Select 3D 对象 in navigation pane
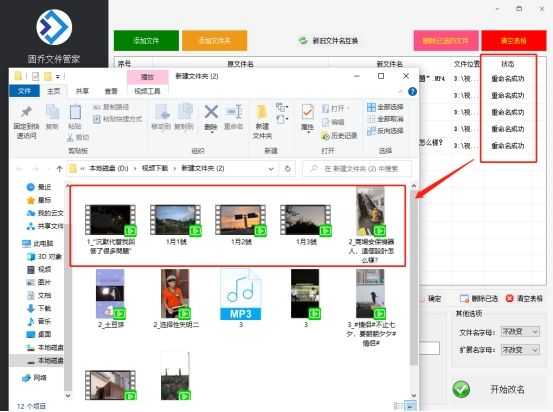 tap(45, 256)
